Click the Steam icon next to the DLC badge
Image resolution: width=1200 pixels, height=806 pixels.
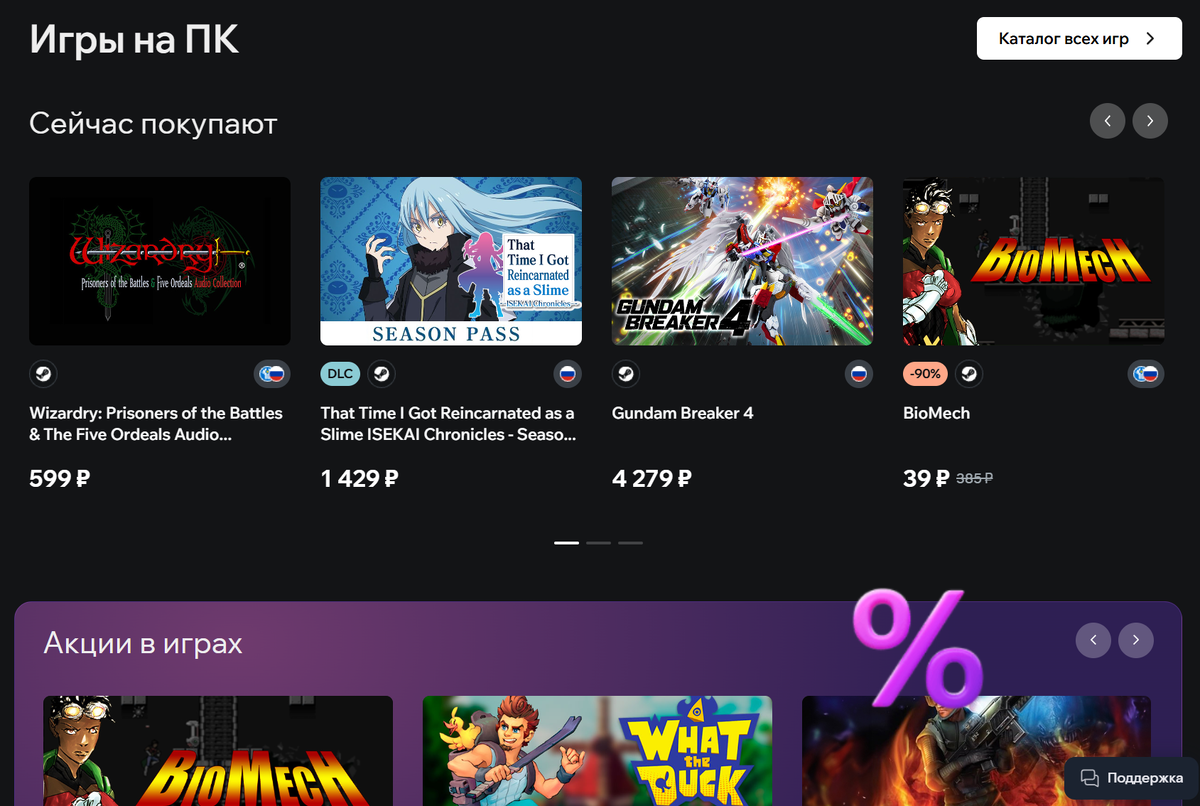[x=381, y=374]
